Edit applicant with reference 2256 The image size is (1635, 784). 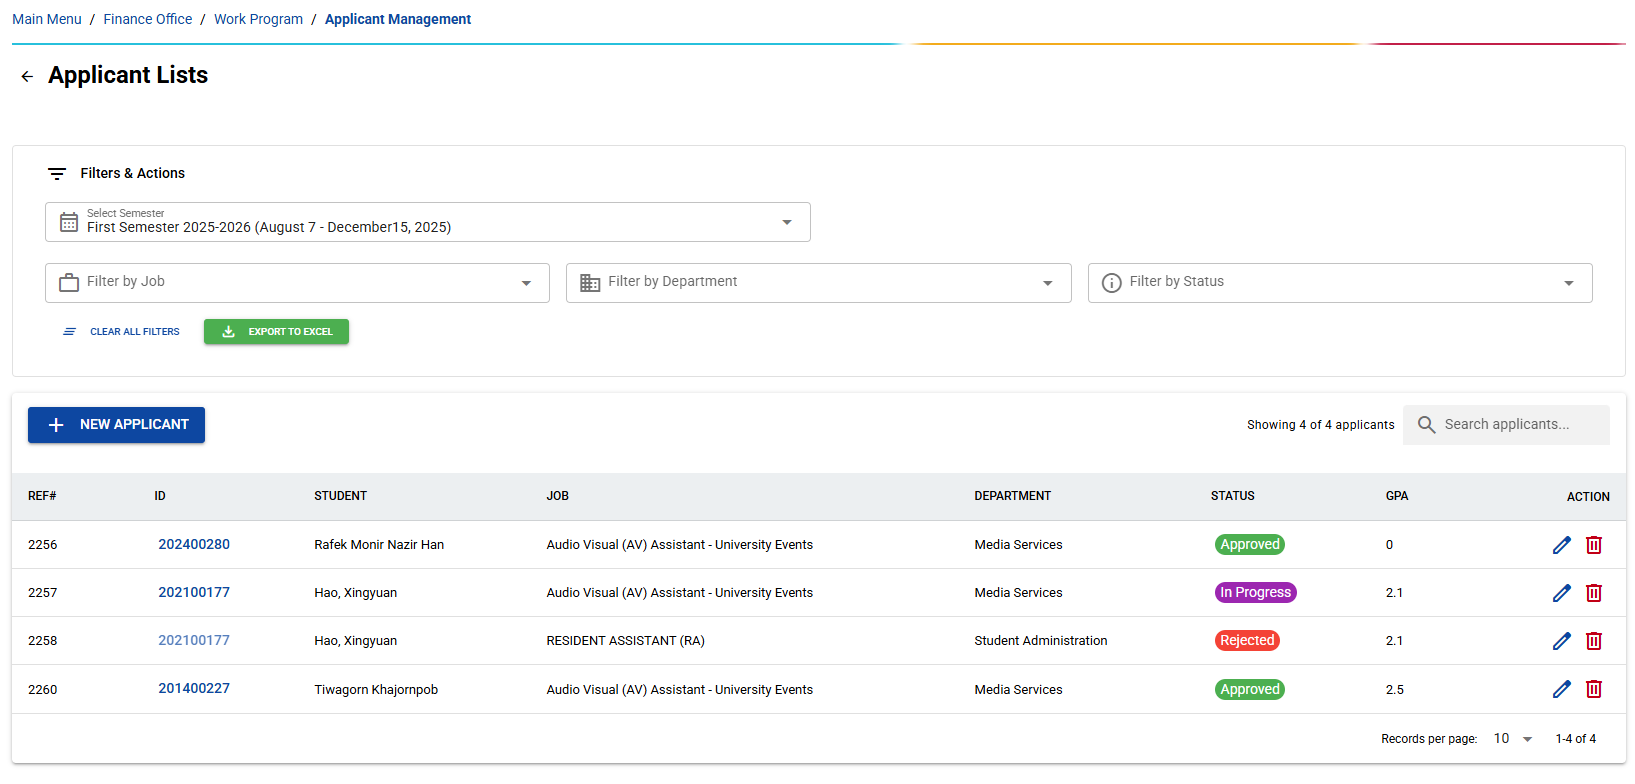pyautogui.click(x=1562, y=545)
